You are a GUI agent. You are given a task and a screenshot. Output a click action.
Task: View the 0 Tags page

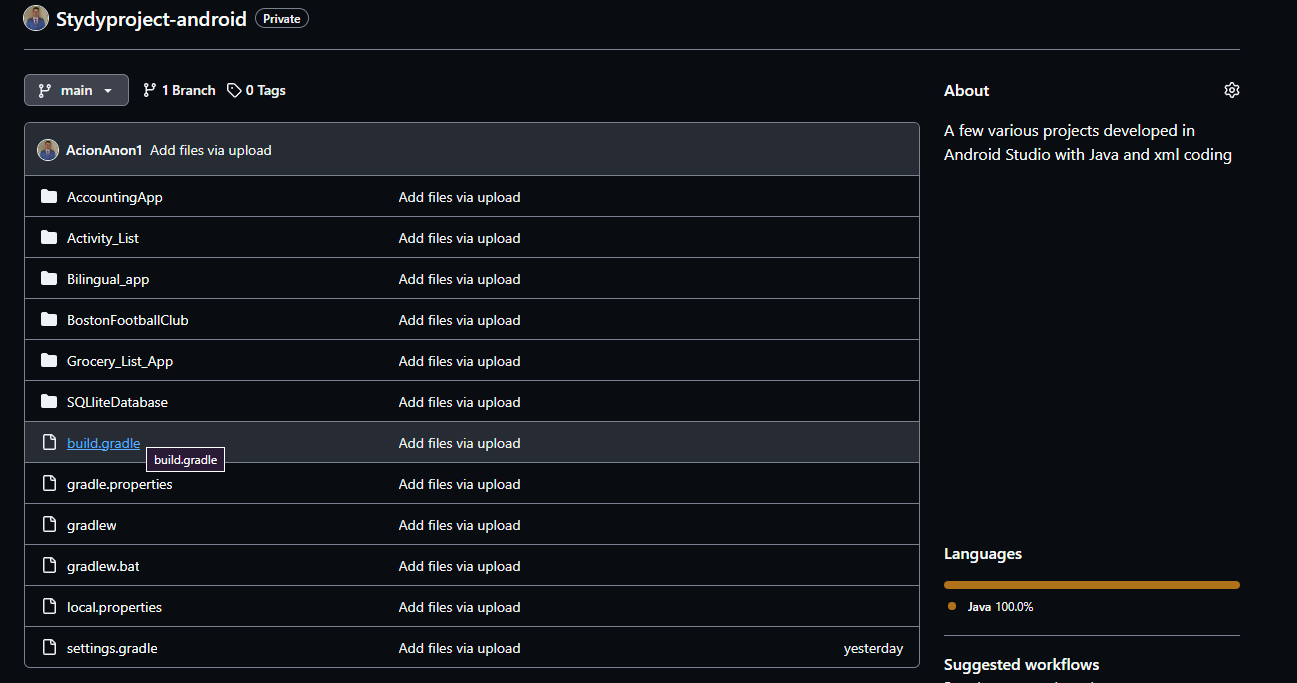click(256, 90)
